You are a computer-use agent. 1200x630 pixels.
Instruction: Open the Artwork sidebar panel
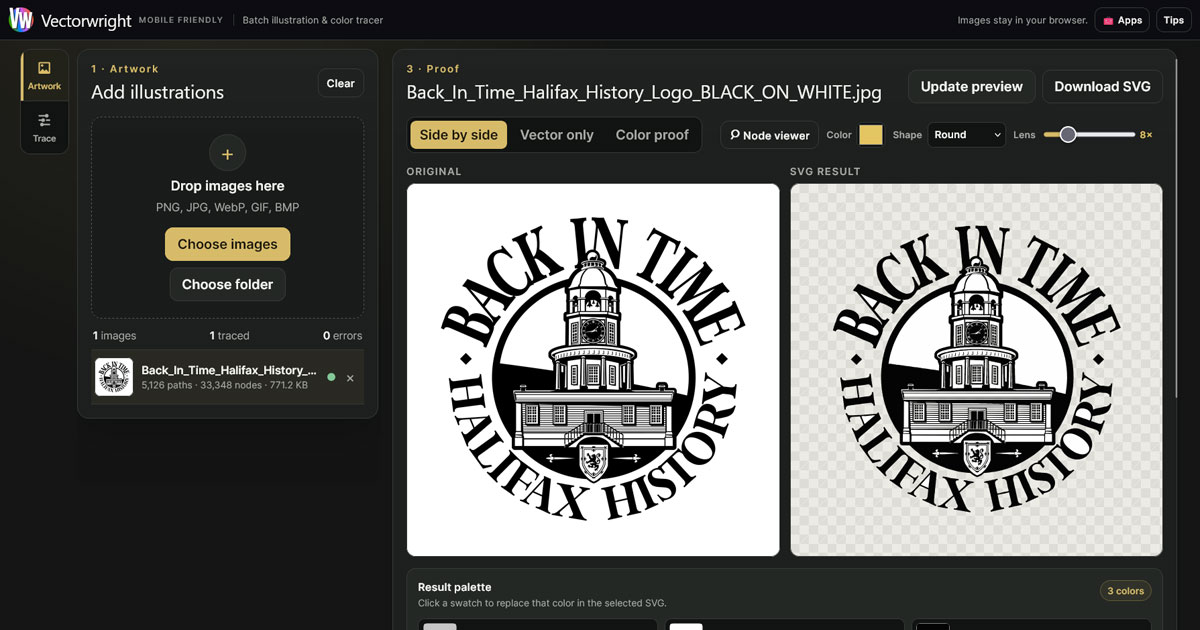coord(44,76)
